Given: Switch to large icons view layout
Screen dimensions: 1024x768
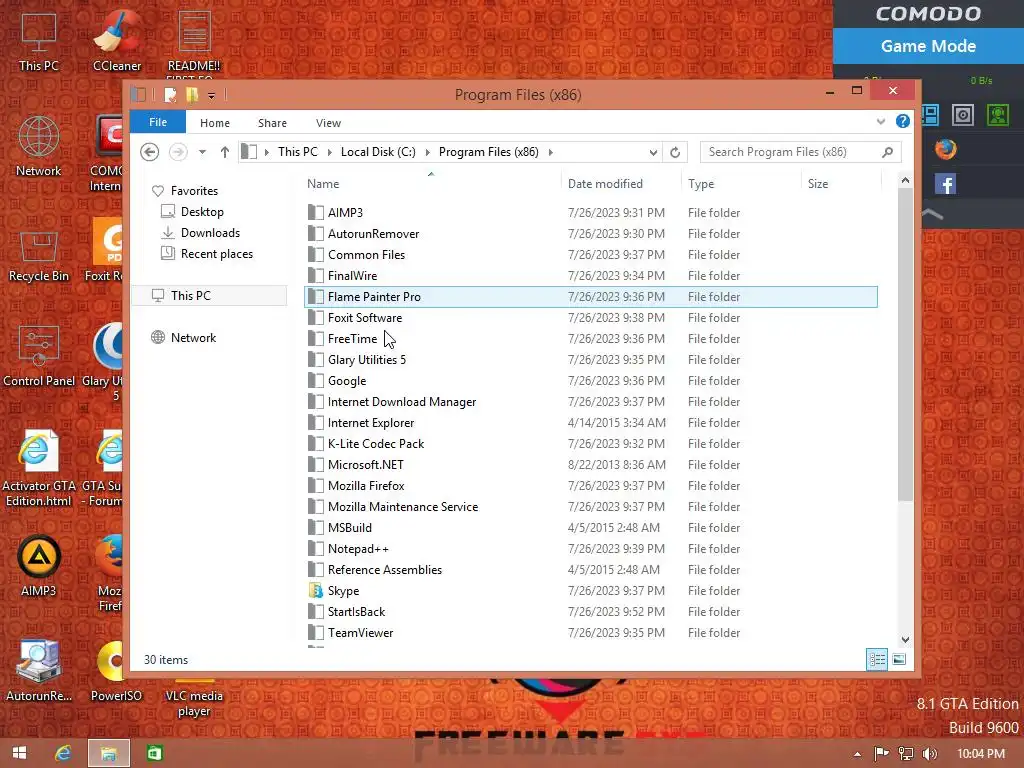Looking at the screenshot, I should (899, 659).
